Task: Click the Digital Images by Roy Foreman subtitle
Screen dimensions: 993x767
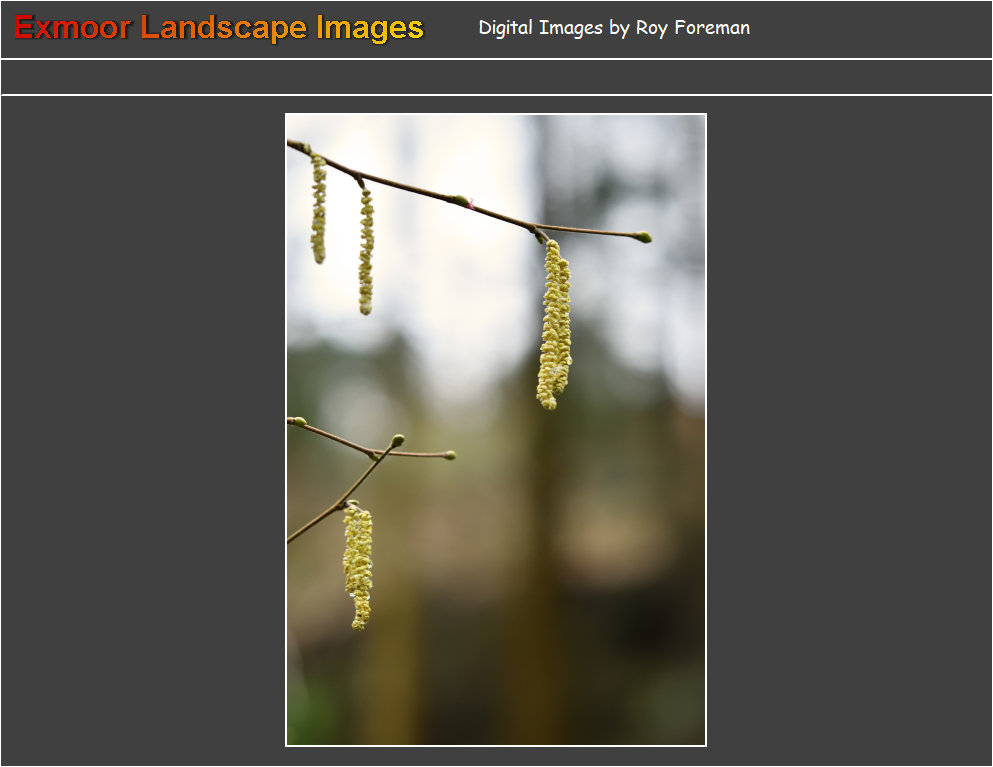Action: pos(613,28)
